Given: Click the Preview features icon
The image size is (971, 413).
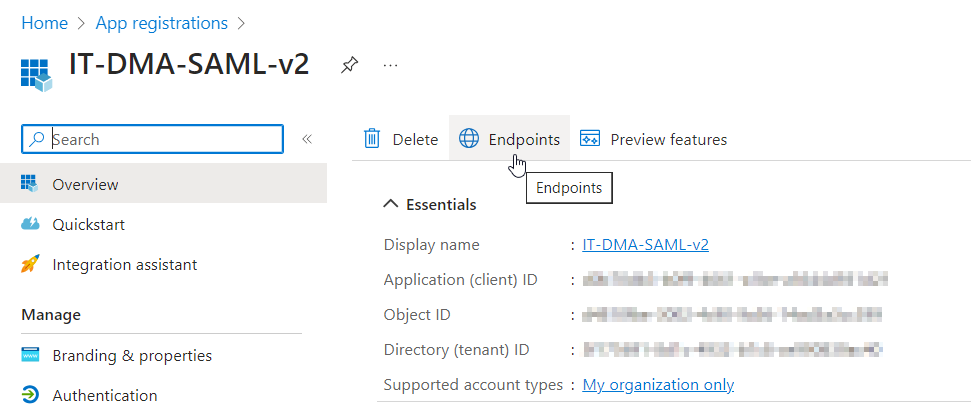Looking at the screenshot, I should (x=590, y=139).
